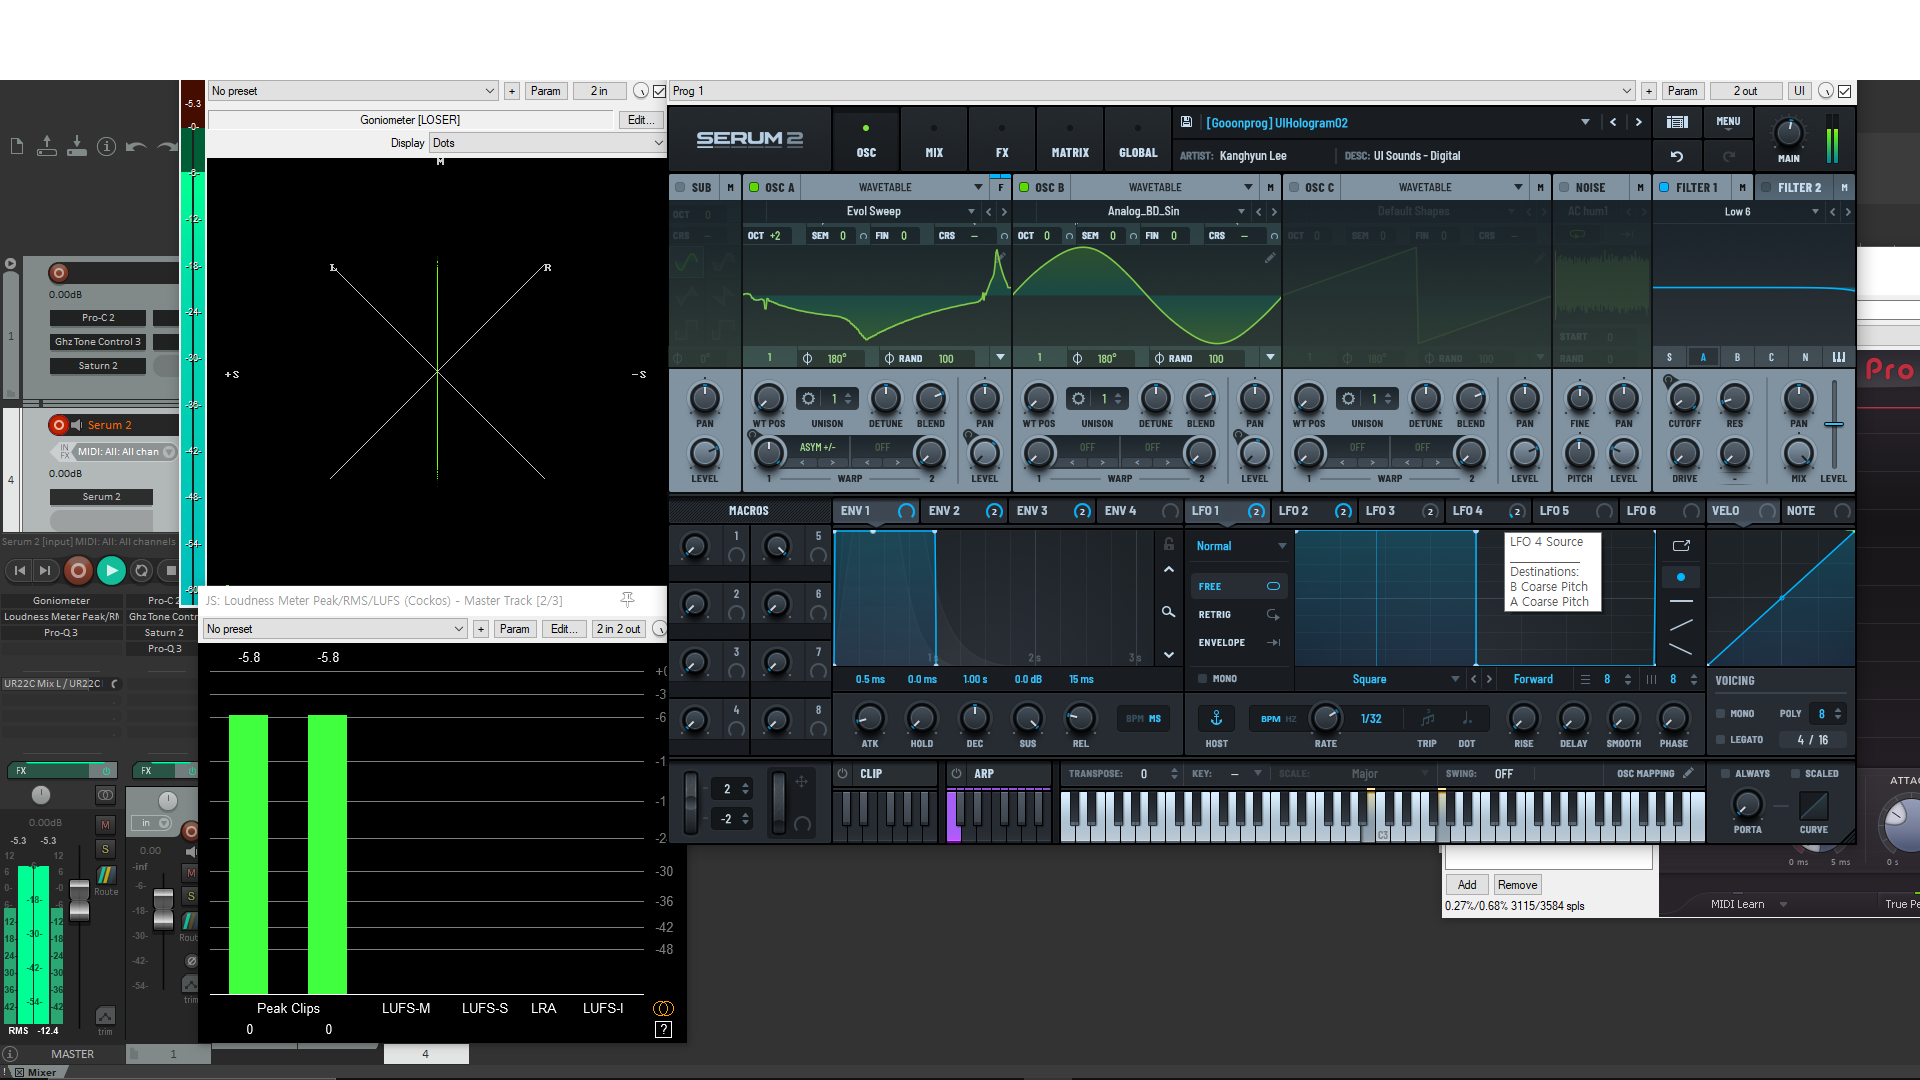Go to project start in transport
The height and width of the screenshot is (1080, 1920).
pyautogui.click(x=19, y=570)
